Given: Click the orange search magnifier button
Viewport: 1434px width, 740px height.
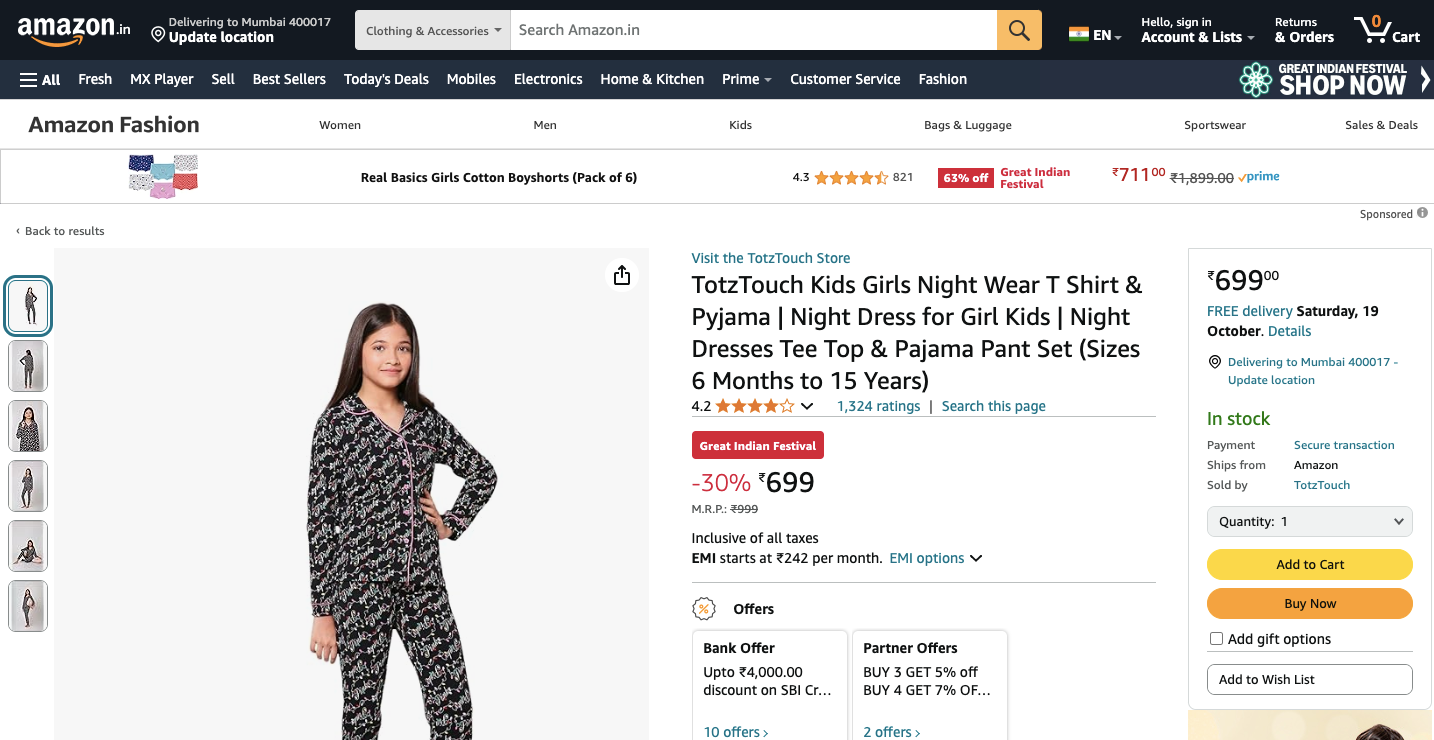Looking at the screenshot, I should [x=1019, y=30].
